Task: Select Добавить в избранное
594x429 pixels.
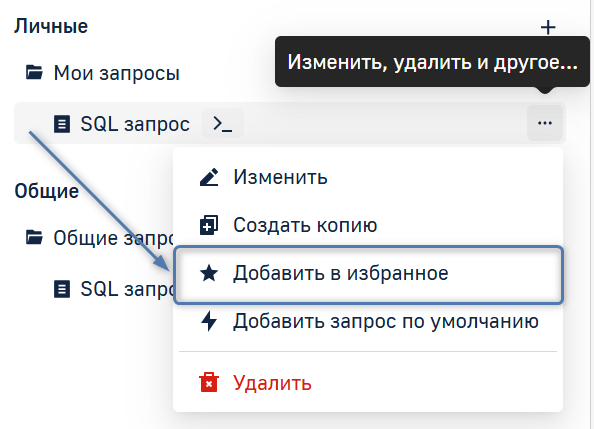Action: (x=369, y=275)
